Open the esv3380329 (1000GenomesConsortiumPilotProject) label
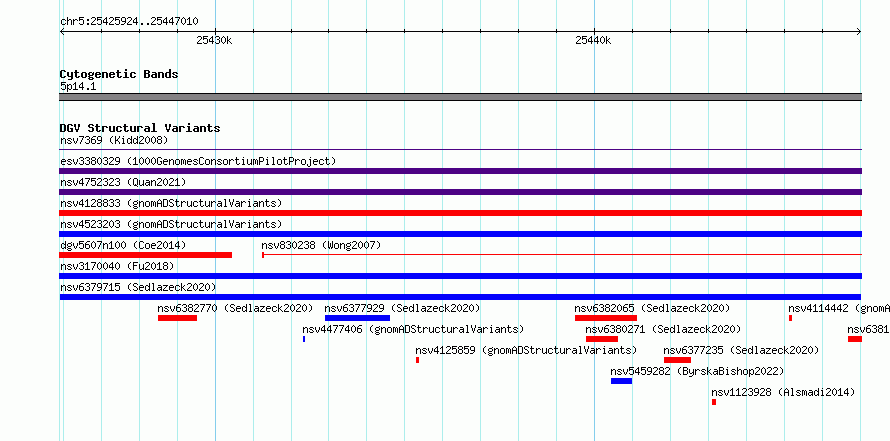890x441 pixels. (x=198, y=161)
